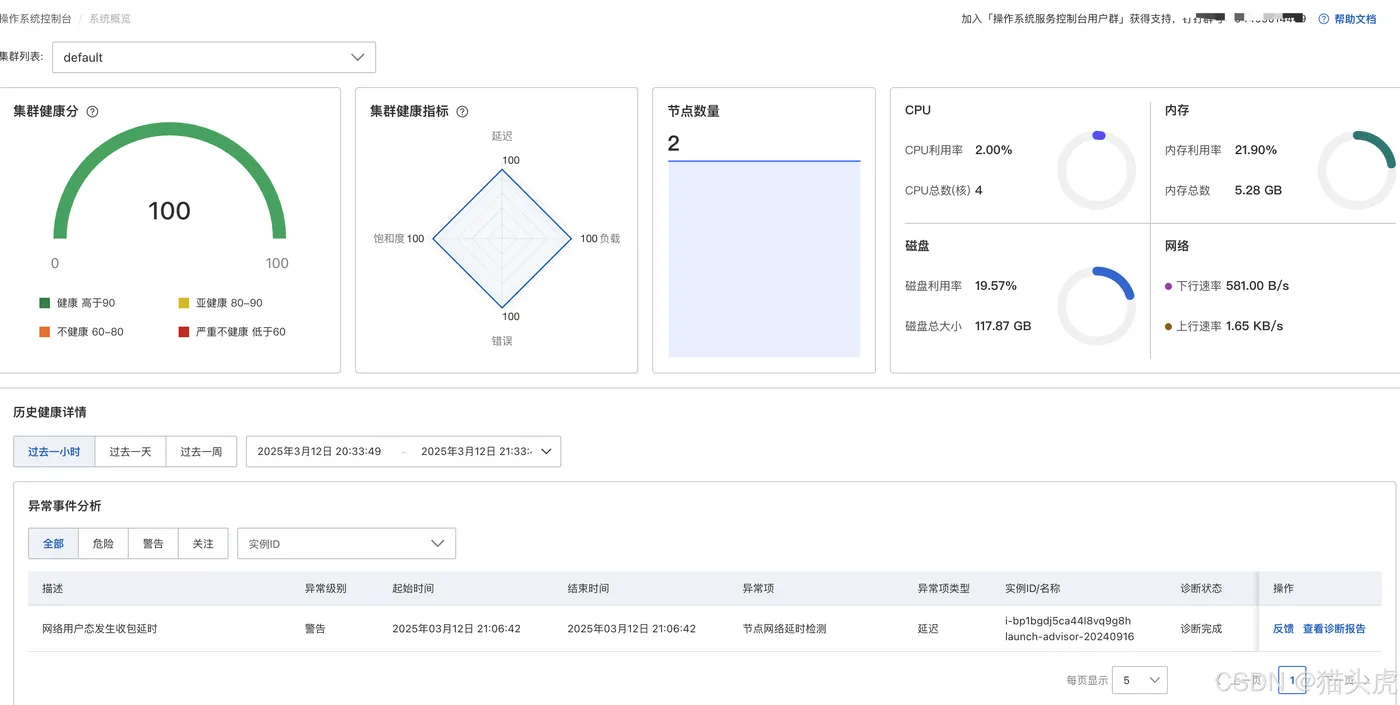Switch to the 危险 events tab

point(103,544)
